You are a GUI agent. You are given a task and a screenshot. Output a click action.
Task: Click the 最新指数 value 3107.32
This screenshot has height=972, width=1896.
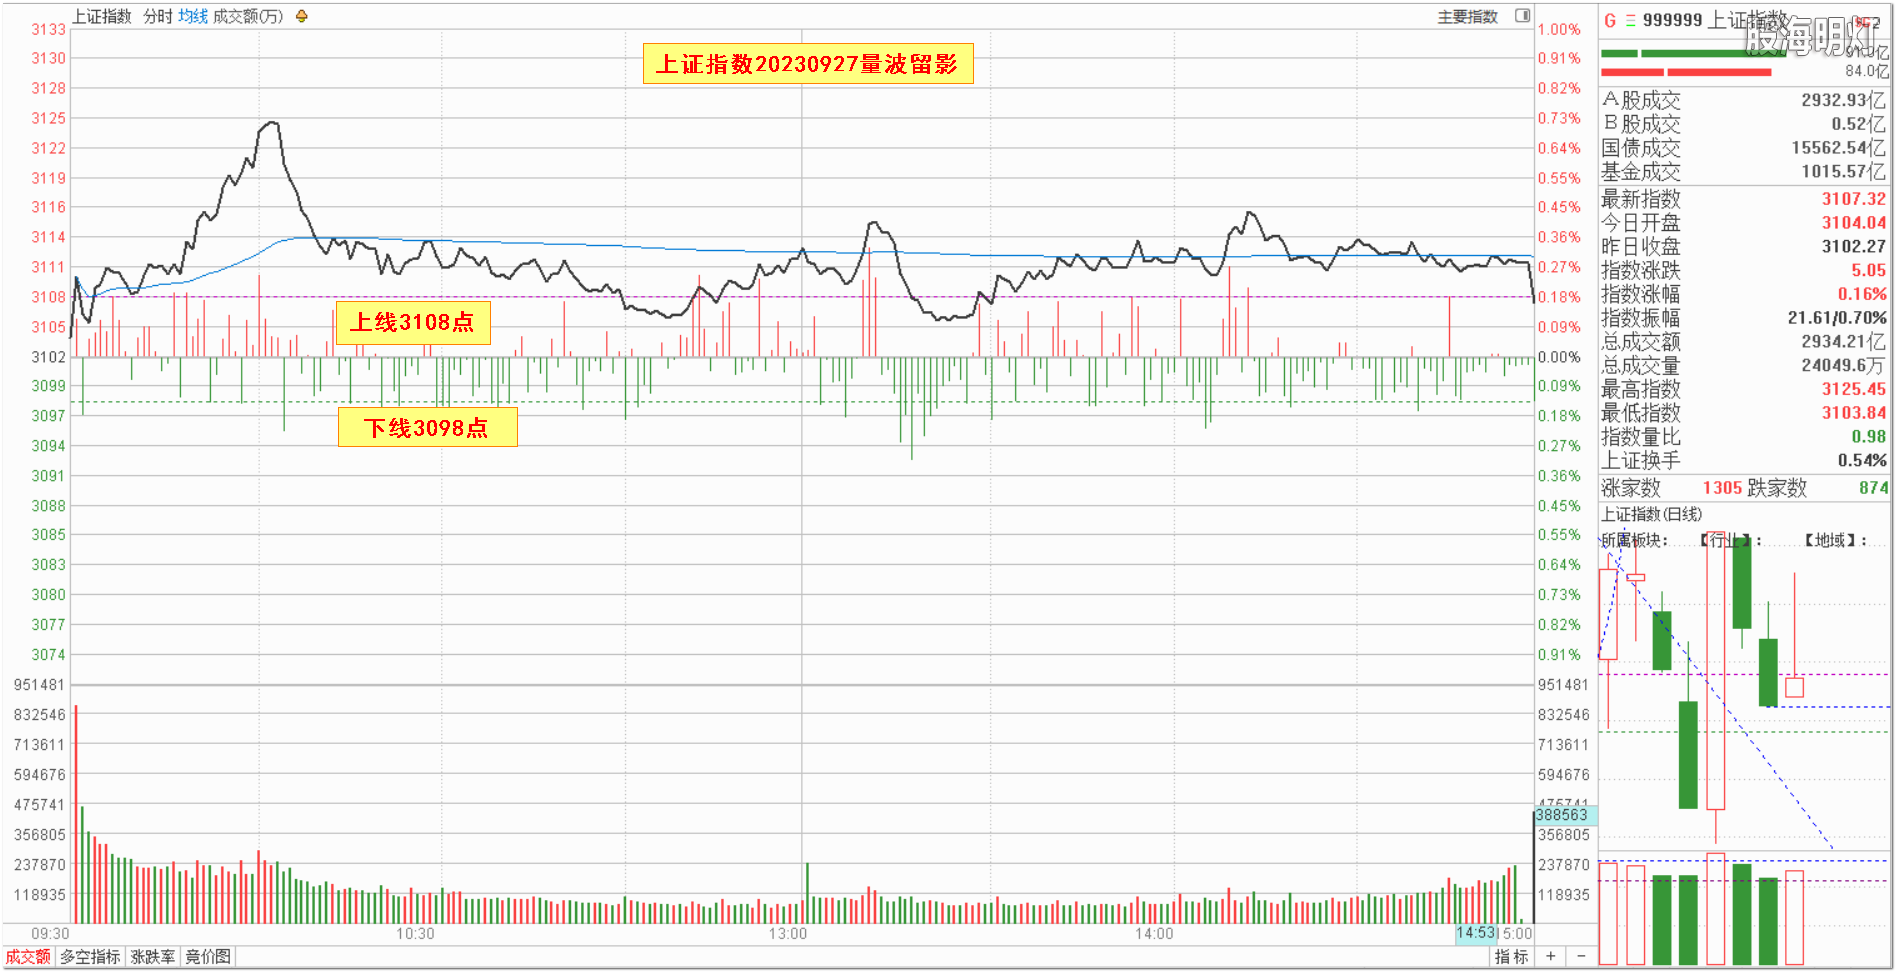pyautogui.click(x=1853, y=199)
